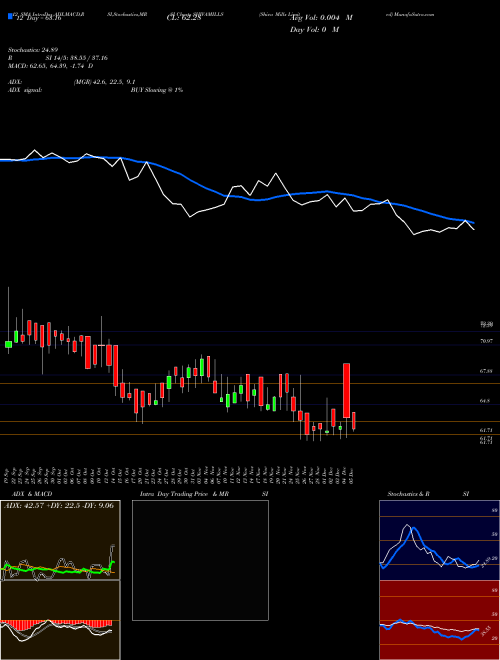Screen dimensions: 500x660
Task: Click the 'CL: 62.28' closing price text
Action: (184, 18)
